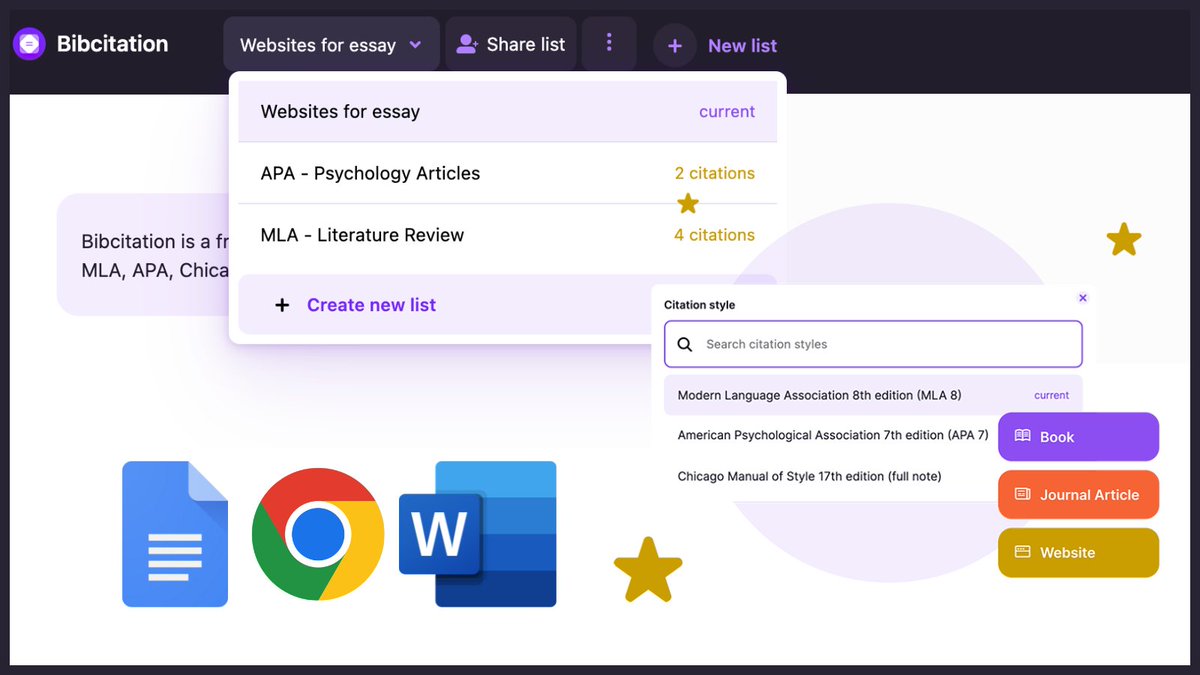Close the Citation style panel
This screenshot has height=675, width=1200.
(1083, 298)
